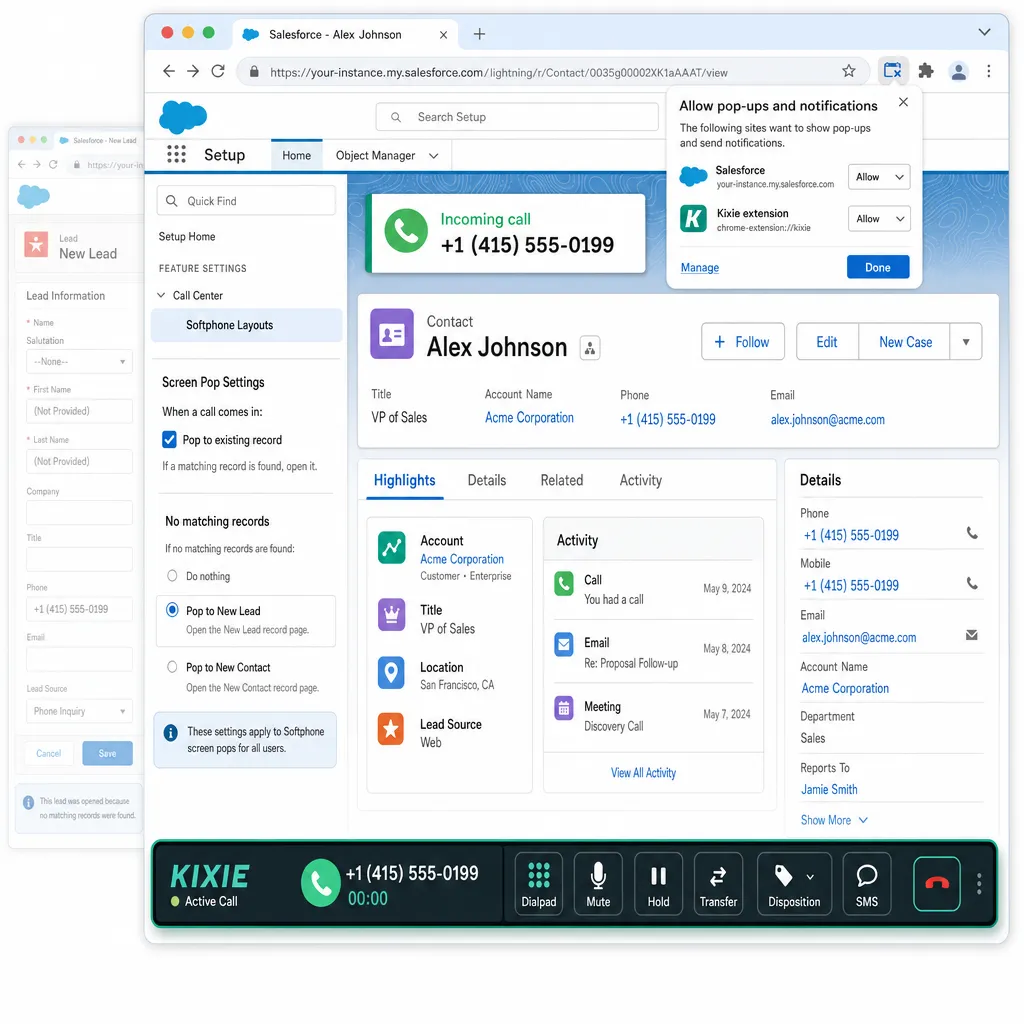Viewport: 1024px width, 1024px height.
Task: Reload the Salesforce page
Action: click(218, 71)
